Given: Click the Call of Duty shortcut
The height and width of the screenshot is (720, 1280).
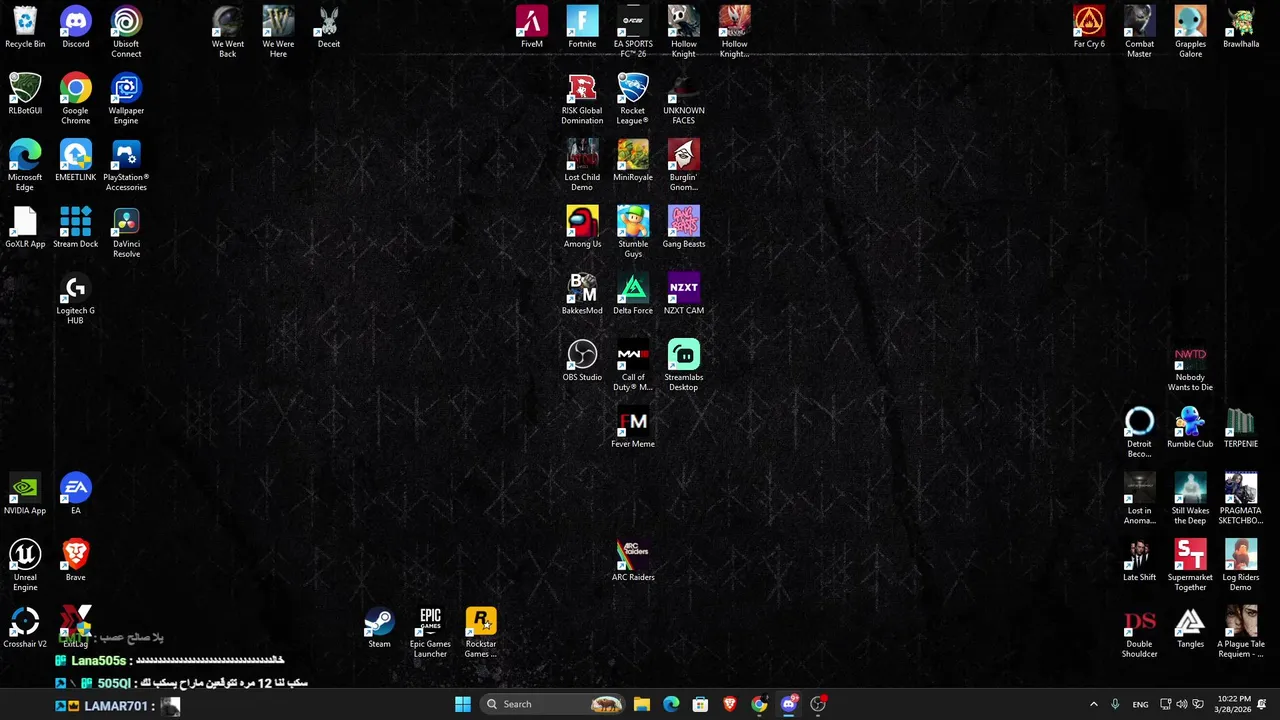Looking at the screenshot, I should [x=633, y=366].
